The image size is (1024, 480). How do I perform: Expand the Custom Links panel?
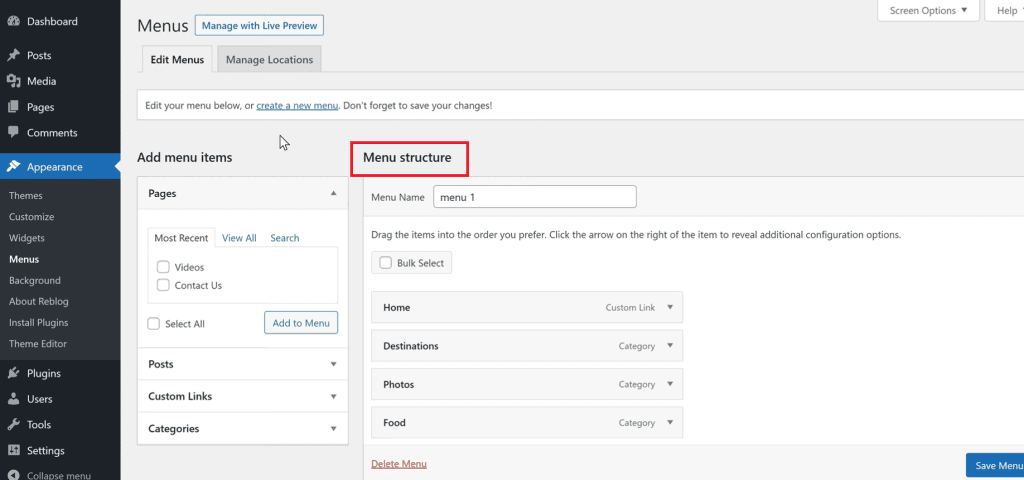coord(242,396)
